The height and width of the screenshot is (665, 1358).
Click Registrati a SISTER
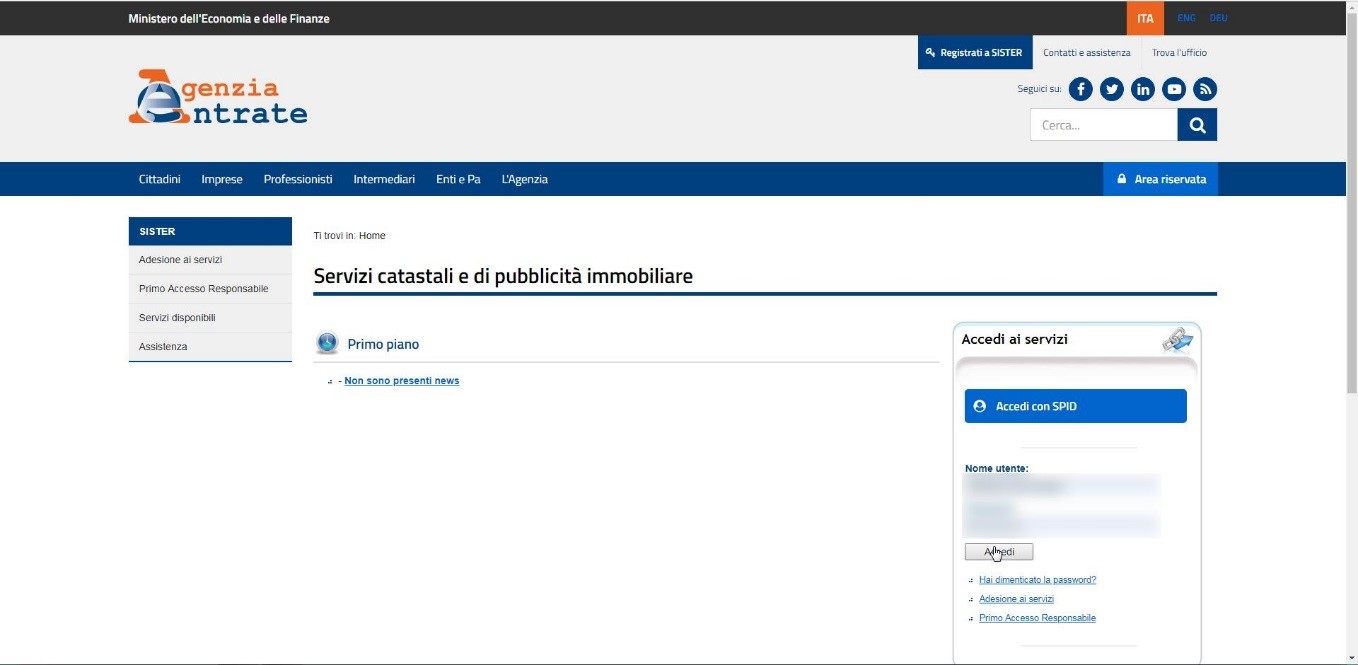[974, 52]
